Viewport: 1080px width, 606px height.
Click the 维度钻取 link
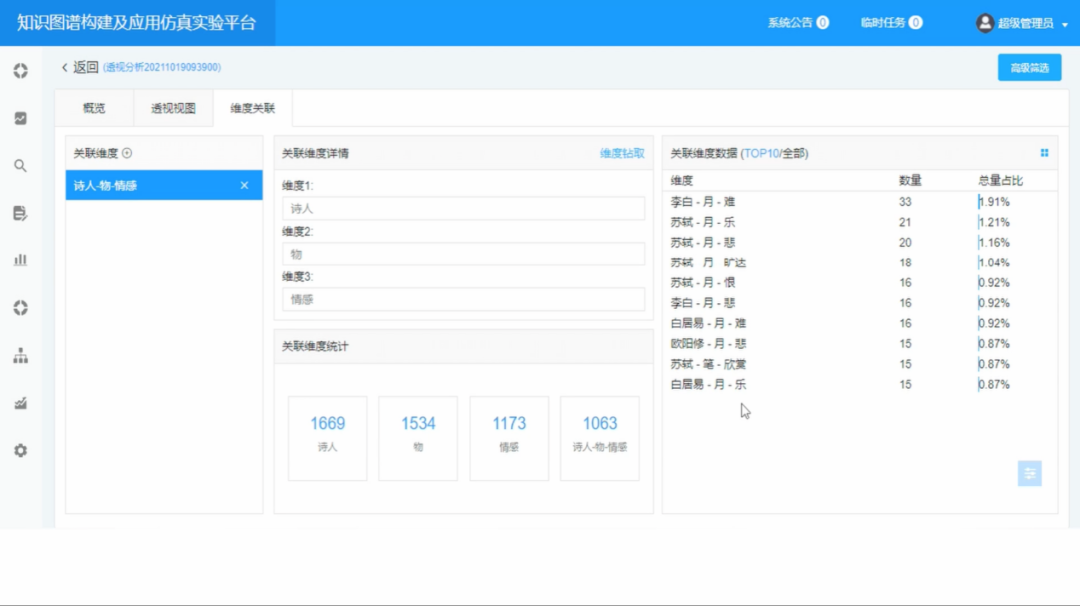[622, 153]
